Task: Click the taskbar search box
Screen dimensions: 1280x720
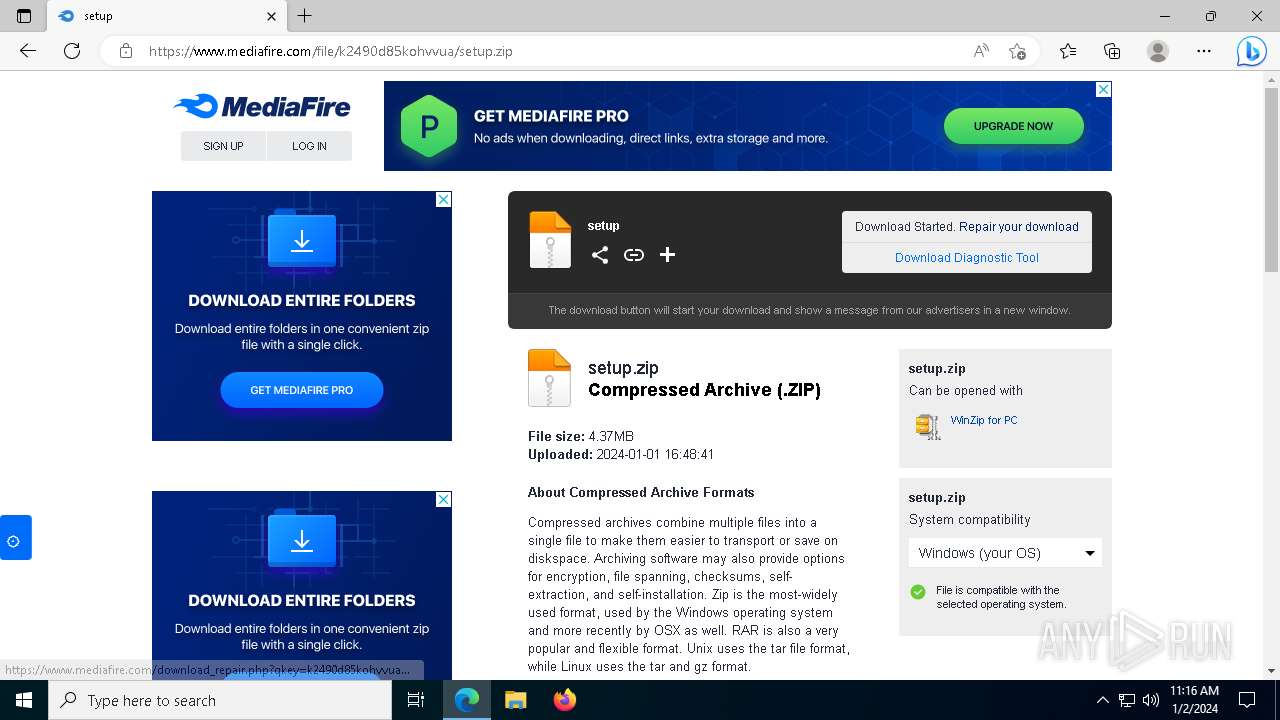Action: pos(220,700)
